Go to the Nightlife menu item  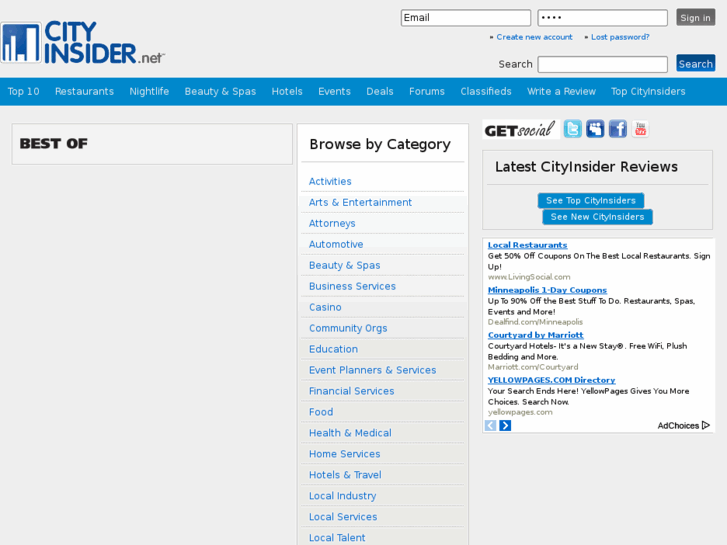pyautogui.click(x=149, y=91)
